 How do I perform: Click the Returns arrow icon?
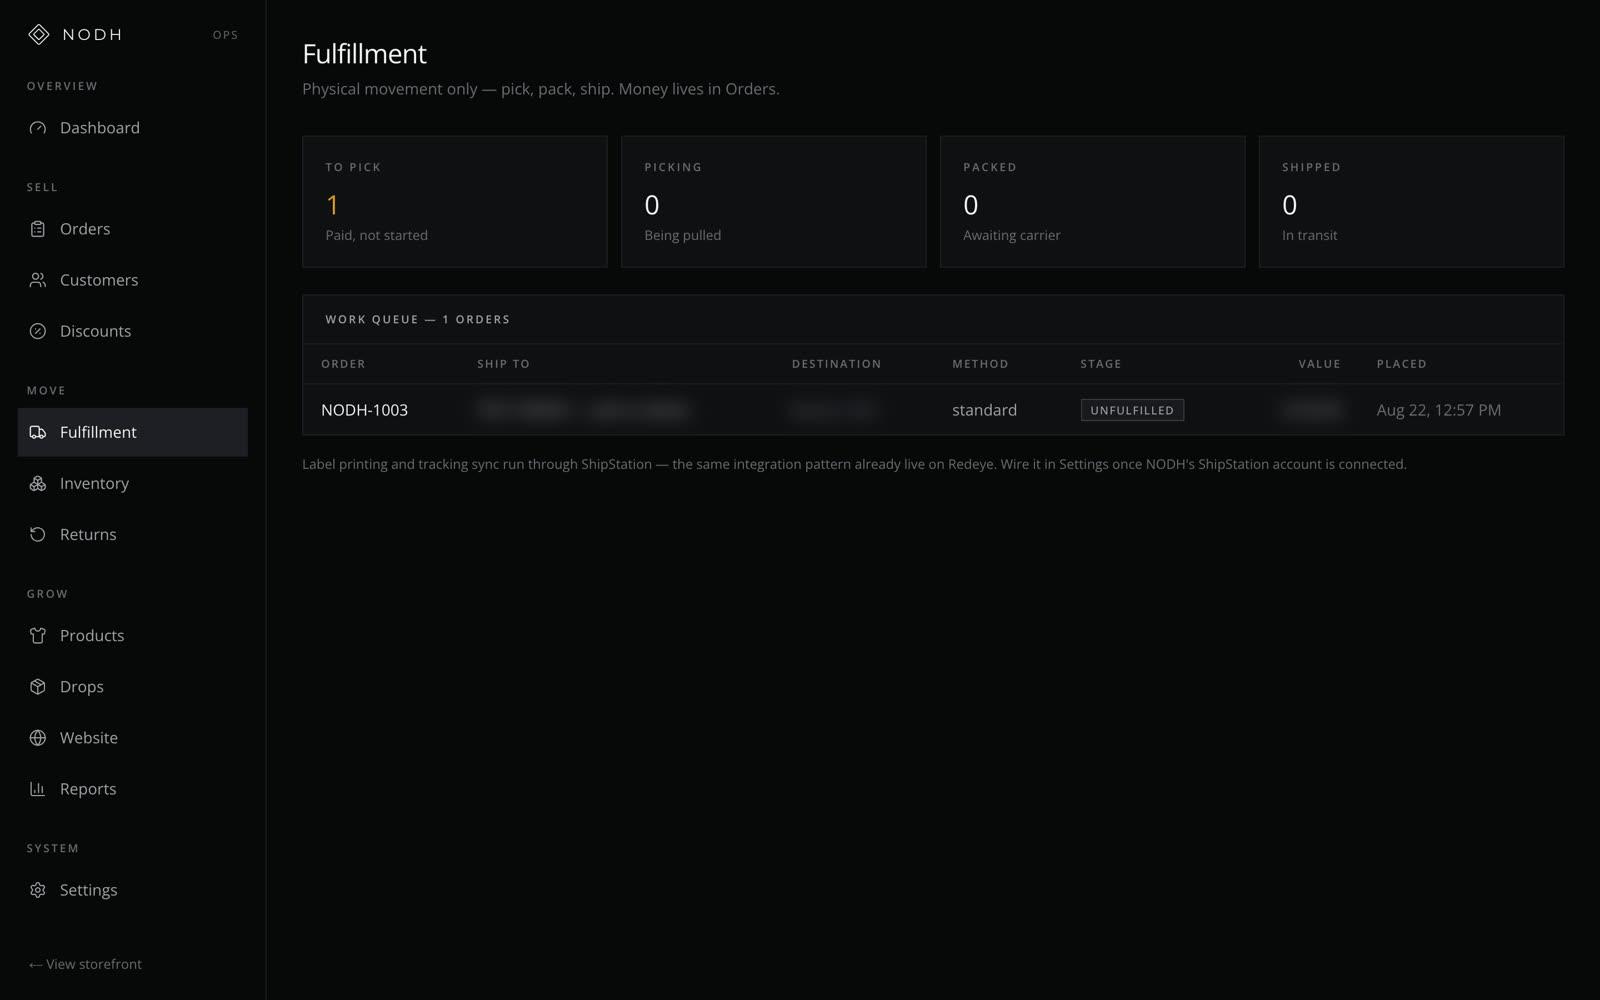pos(38,534)
